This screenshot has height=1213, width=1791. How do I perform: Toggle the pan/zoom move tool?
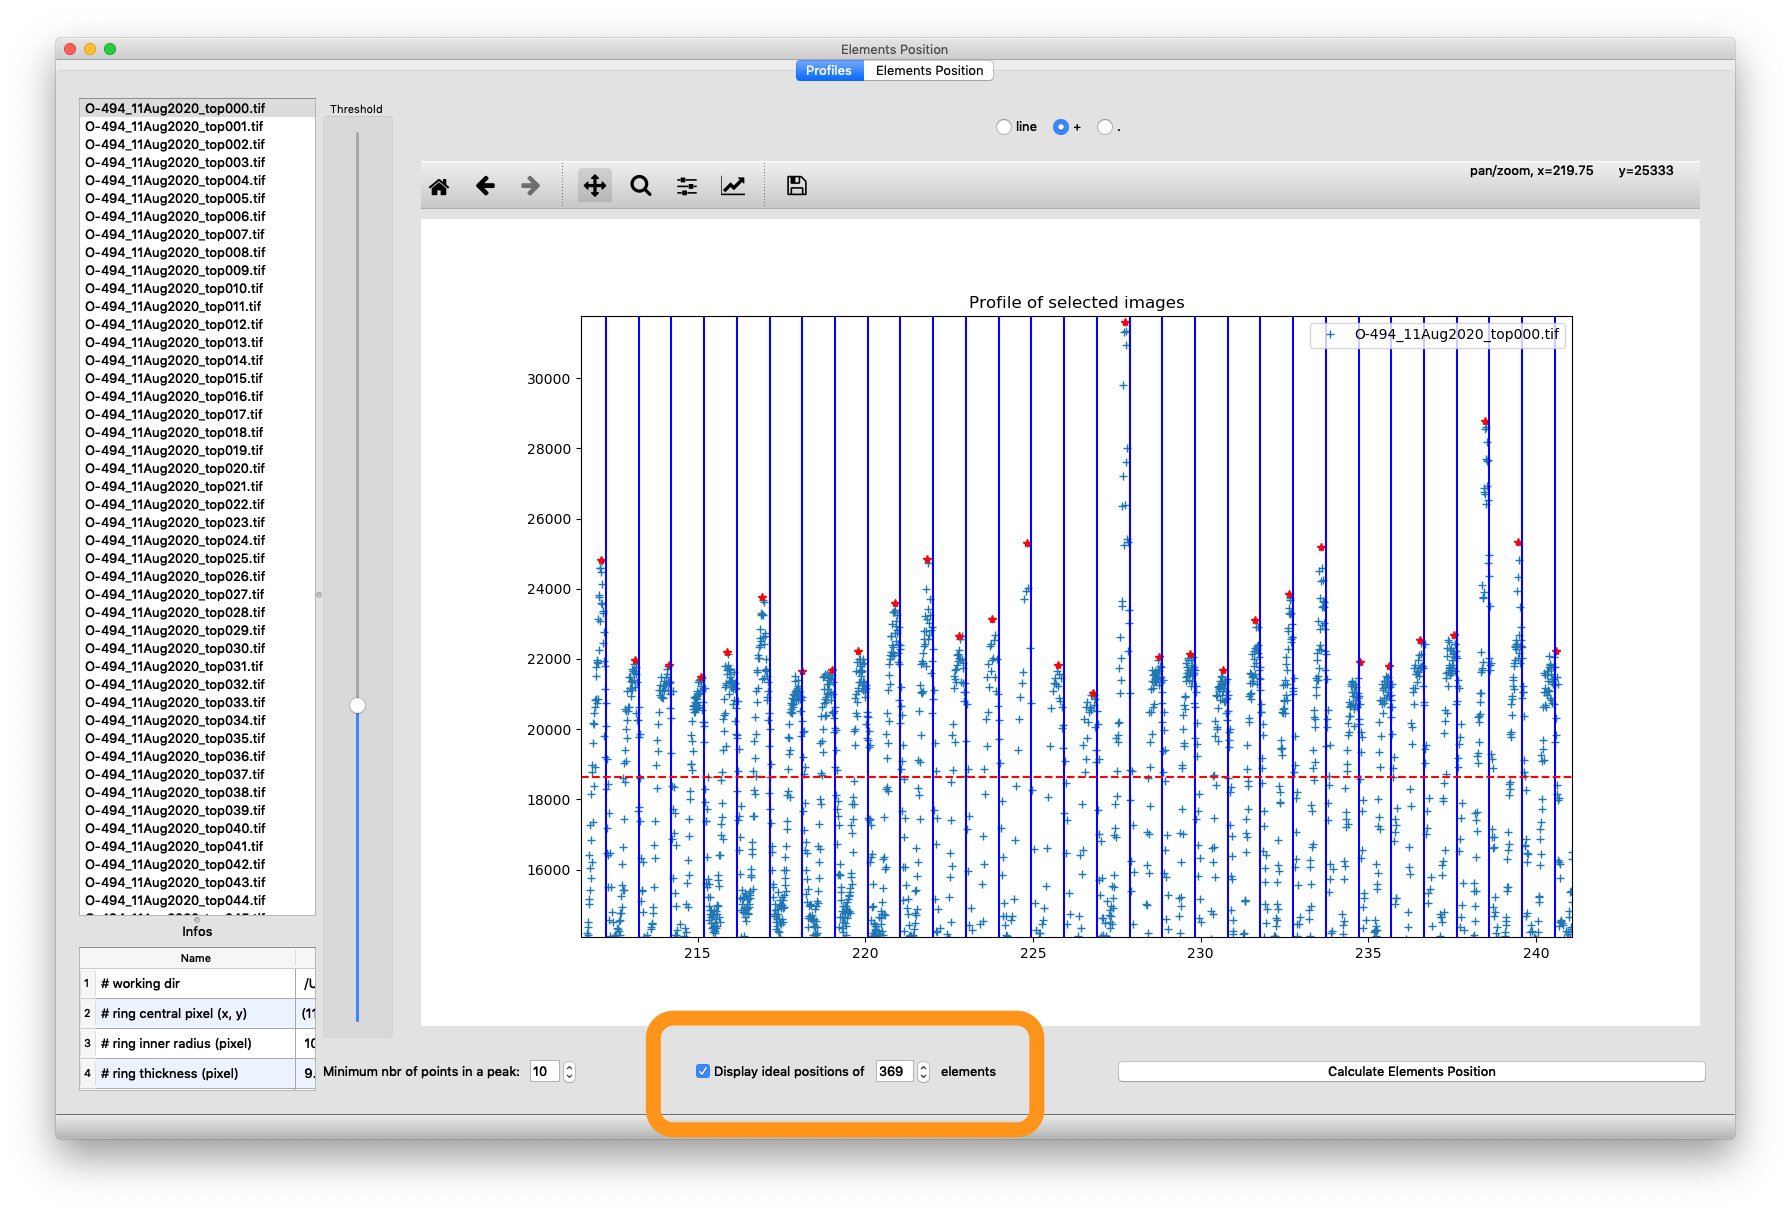(x=594, y=186)
